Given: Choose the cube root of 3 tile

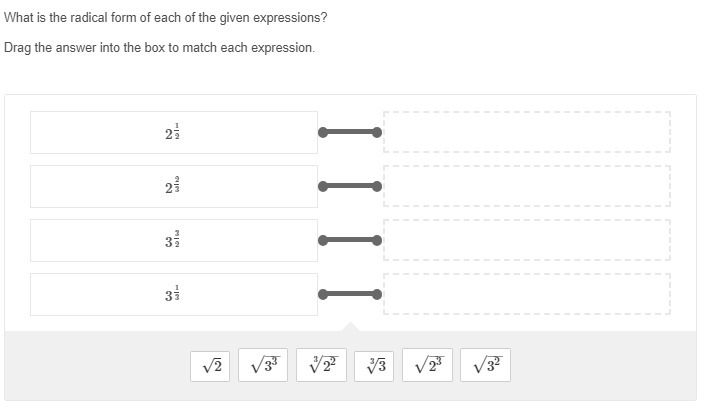Looking at the screenshot, I should pyautogui.click(x=376, y=366).
